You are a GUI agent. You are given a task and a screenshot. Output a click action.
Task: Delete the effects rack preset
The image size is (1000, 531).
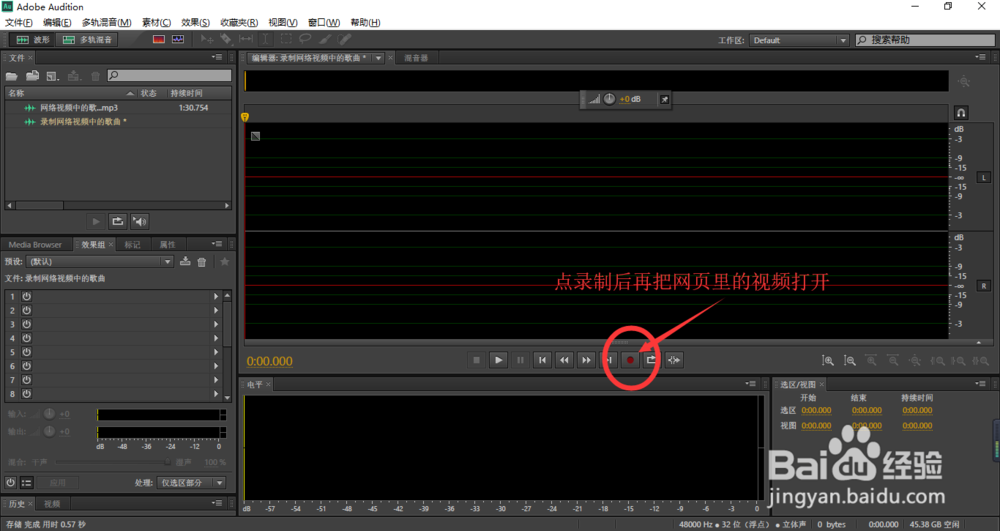pyautogui.click(x=202, y=261)
